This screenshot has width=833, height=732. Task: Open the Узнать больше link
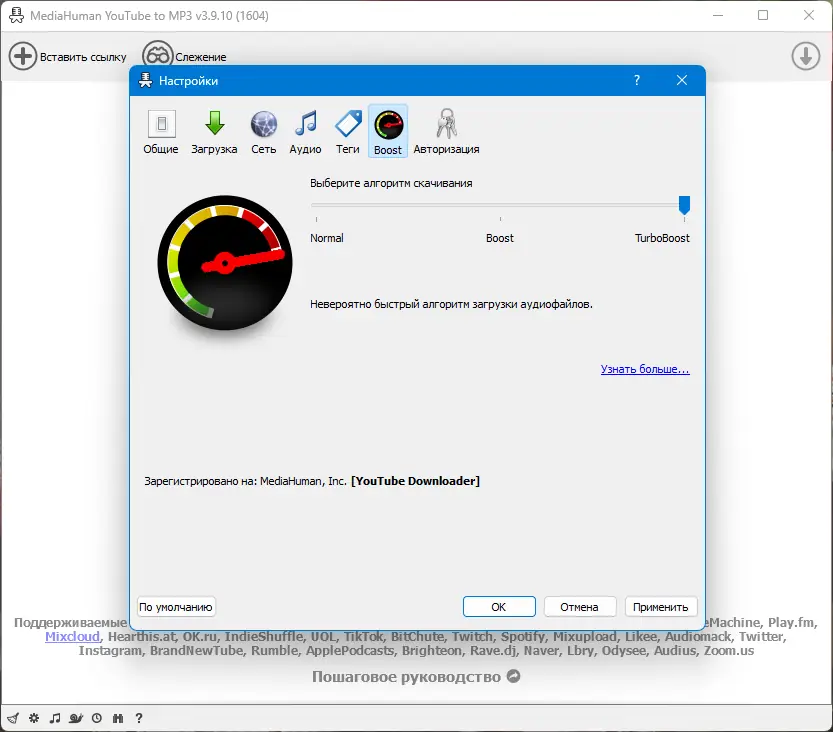point(645,369)
